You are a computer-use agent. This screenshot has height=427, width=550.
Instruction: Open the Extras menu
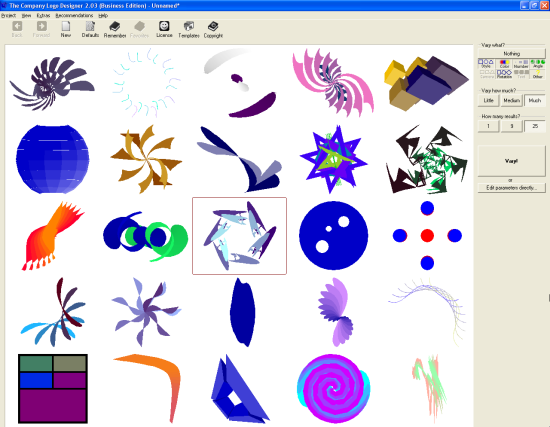[43, 15]
